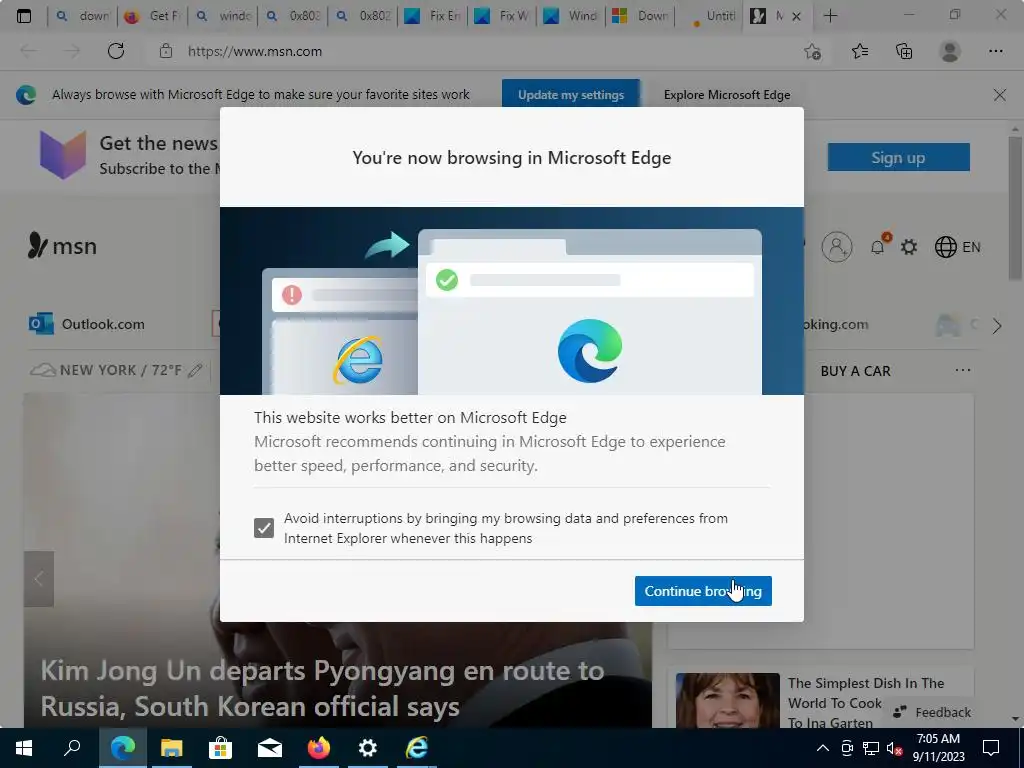Go to previous news slide
This screenshot has height=768, width=1024.
[x=39, y=579]
